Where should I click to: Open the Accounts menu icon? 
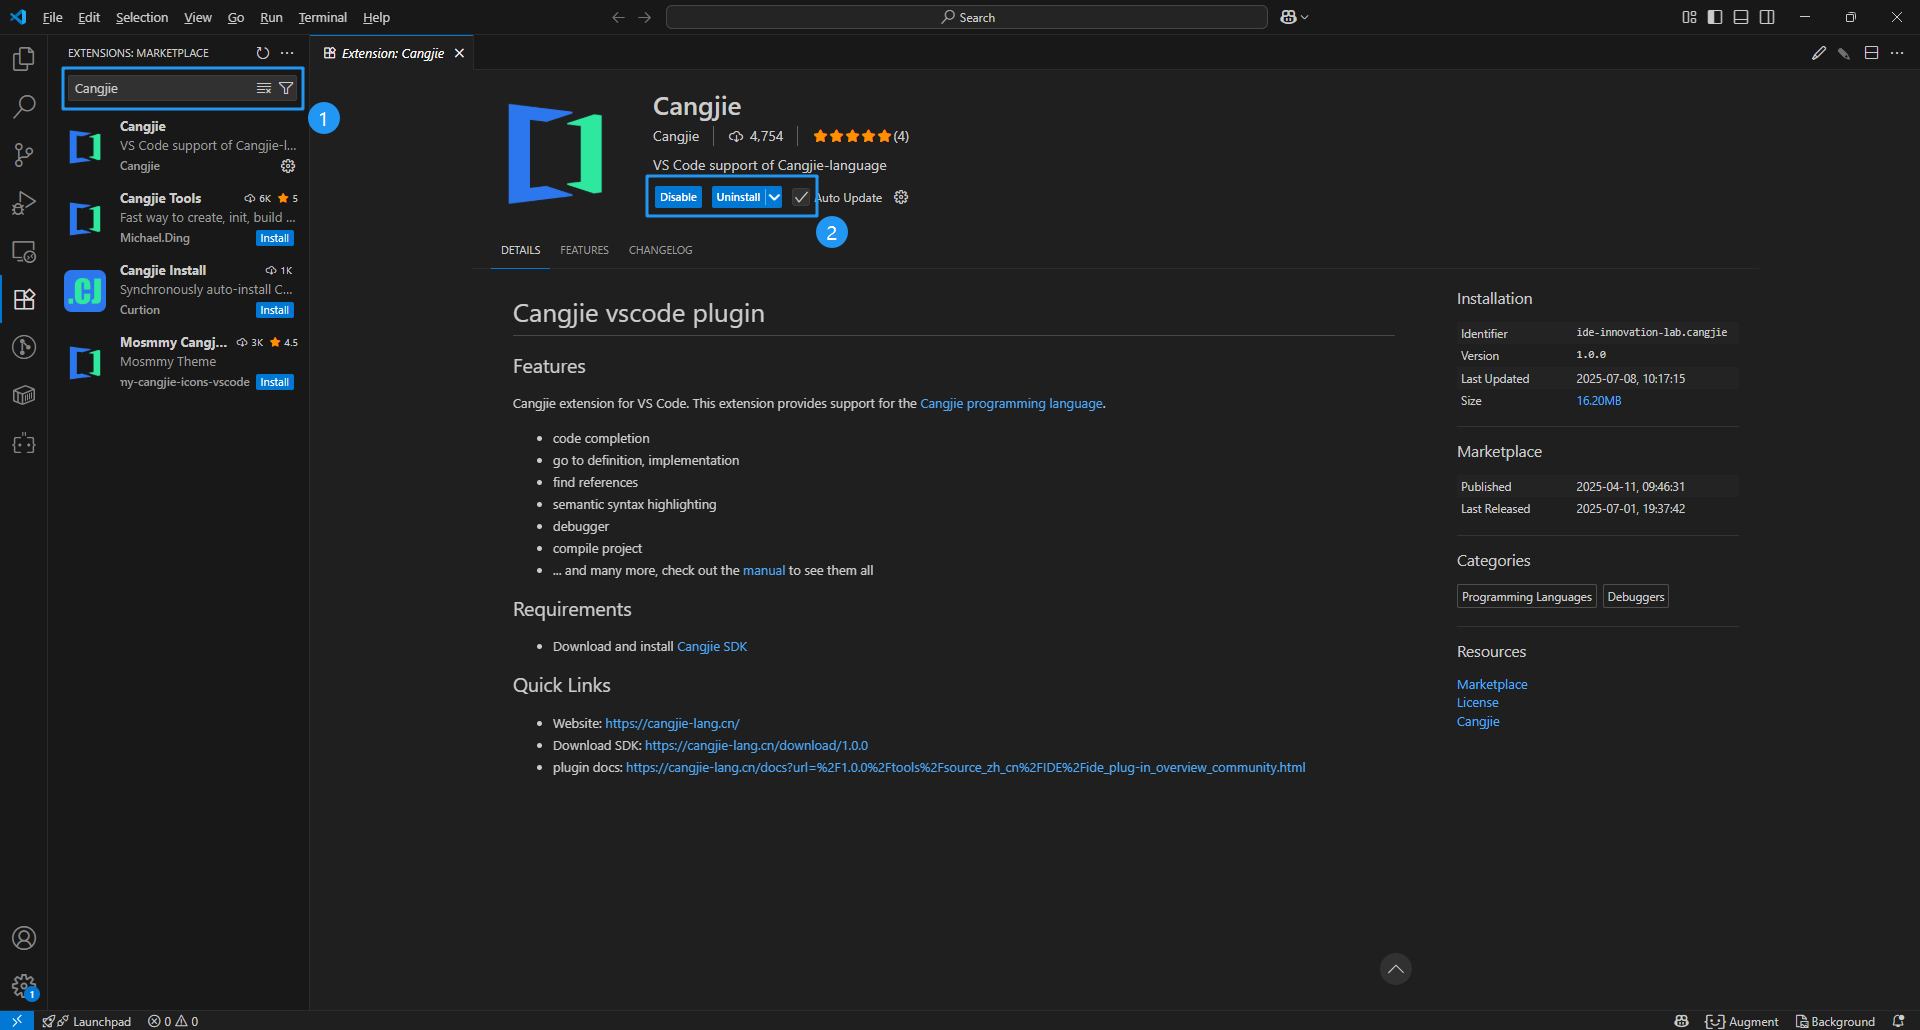[x=24, y=938]
